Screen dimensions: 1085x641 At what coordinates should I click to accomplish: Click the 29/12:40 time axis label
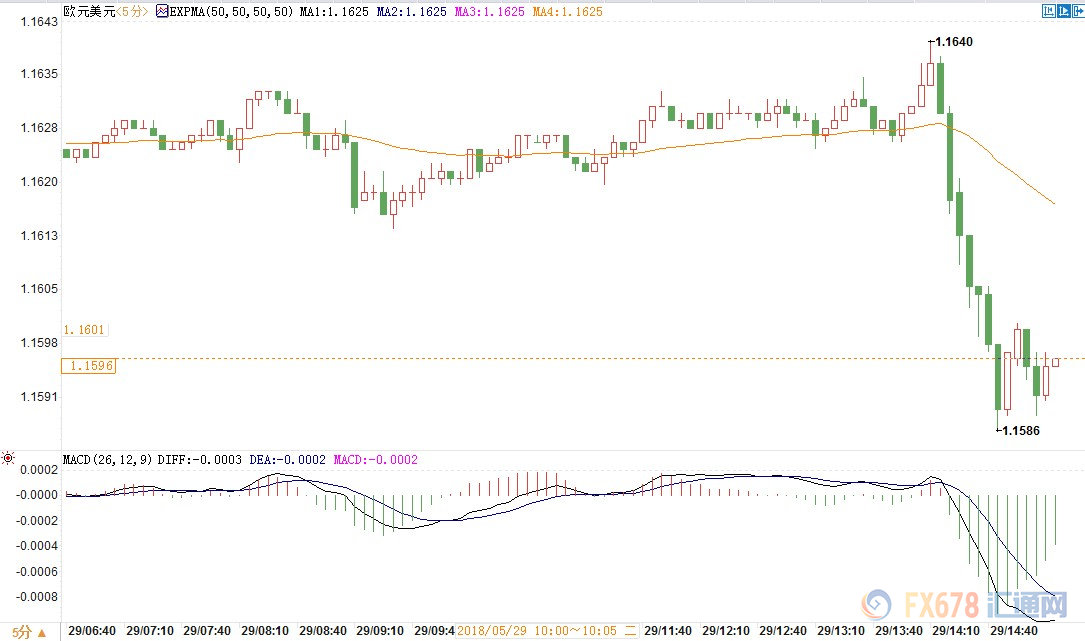[783, 631]
